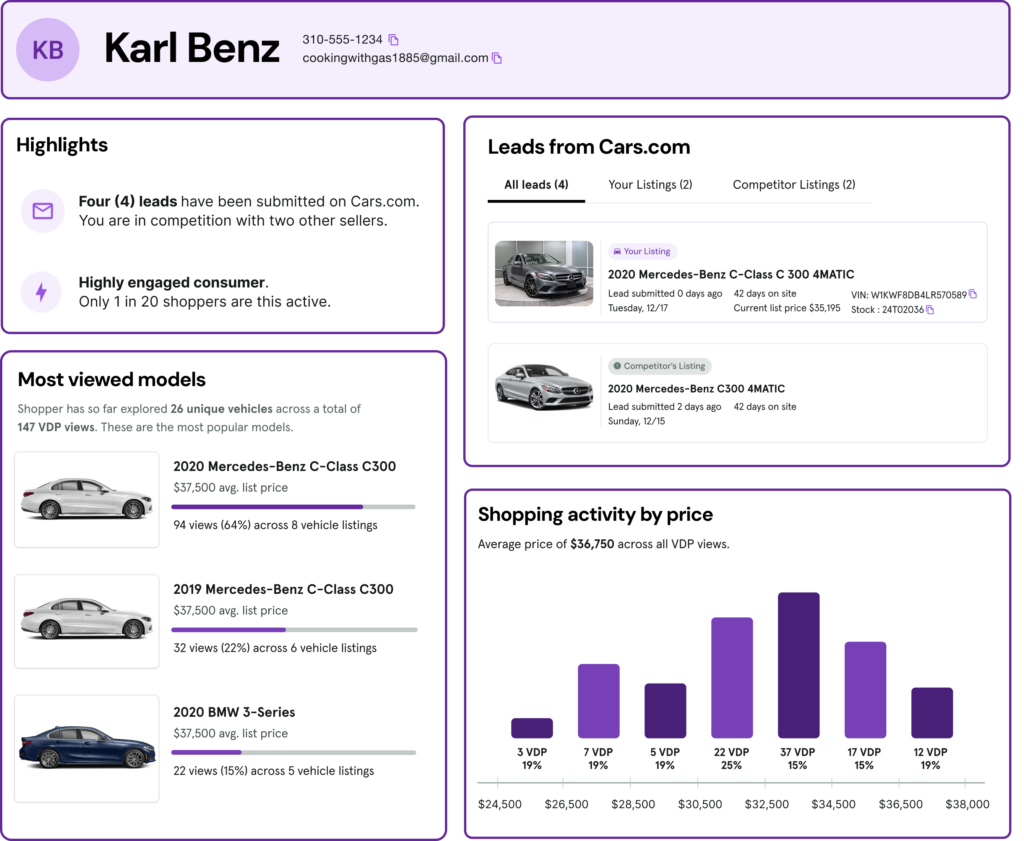Copy the stock number 24T02036
The height and width of the screenshot is (841, 1024).
(930, 310)
